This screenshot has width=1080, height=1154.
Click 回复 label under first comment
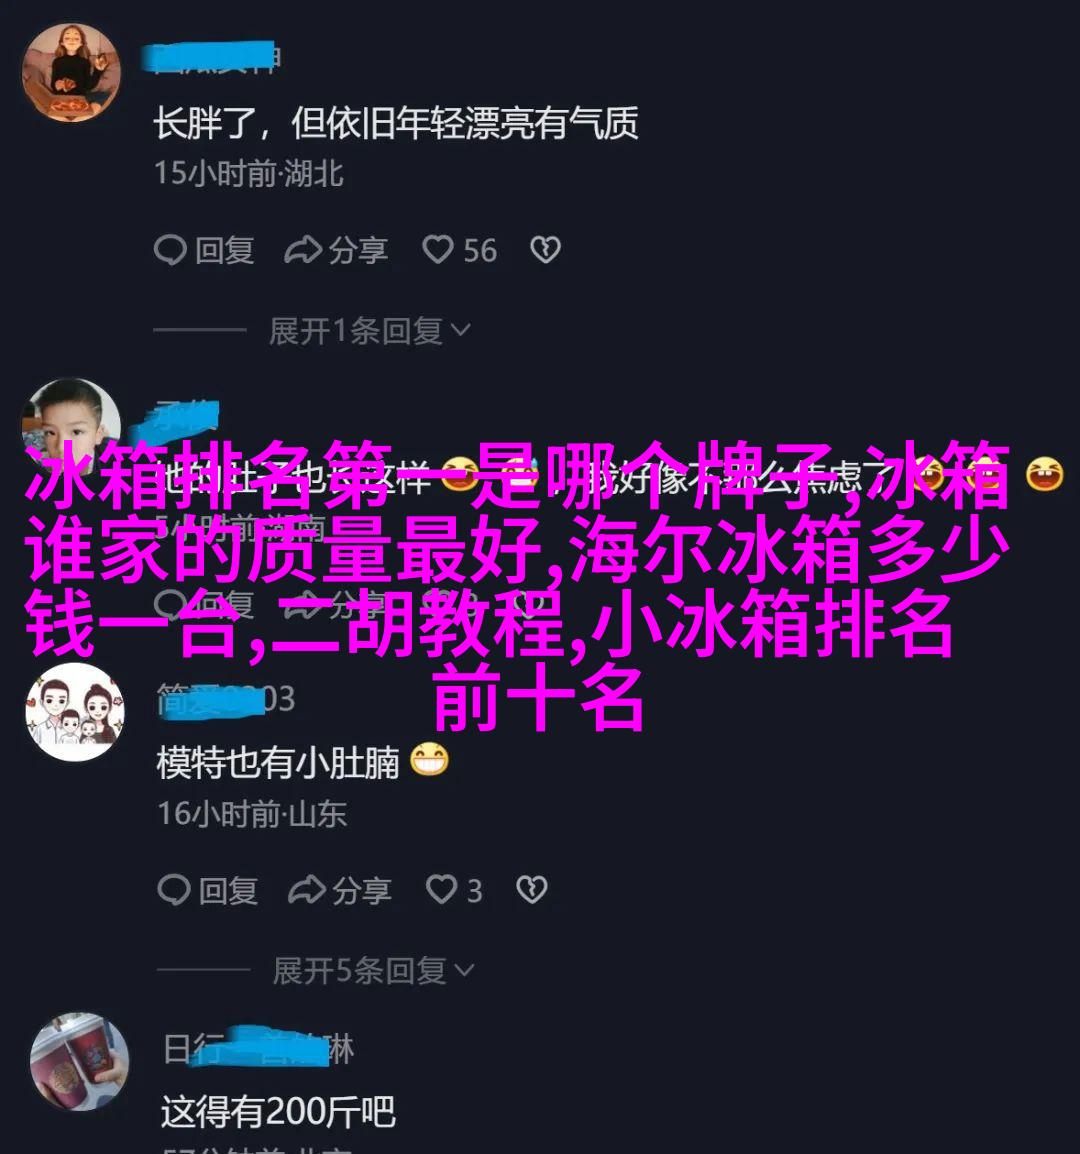225,250
